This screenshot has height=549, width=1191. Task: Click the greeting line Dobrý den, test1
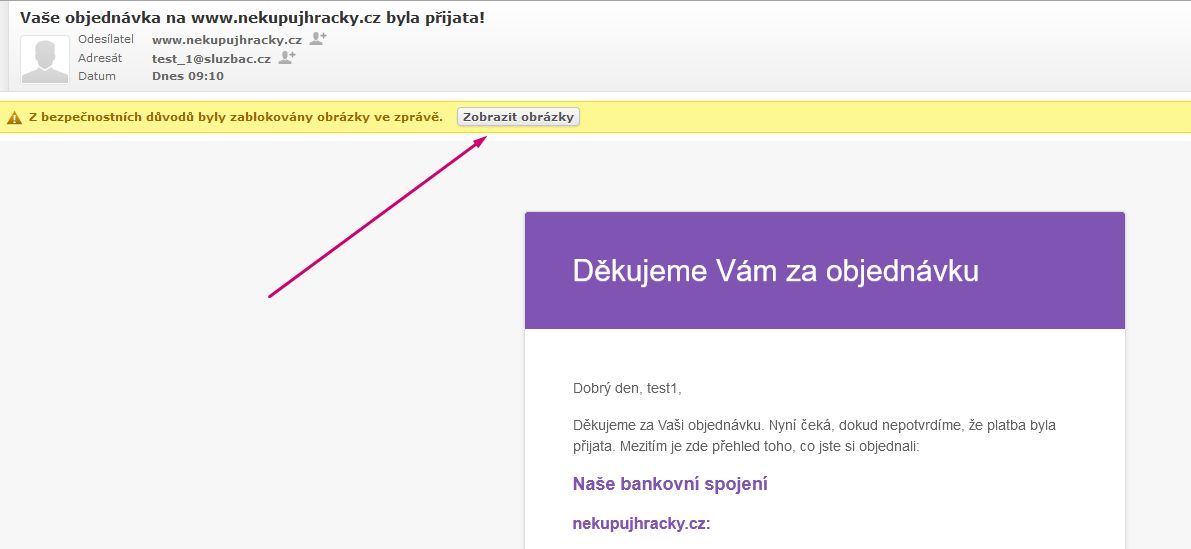pos(627,388)
